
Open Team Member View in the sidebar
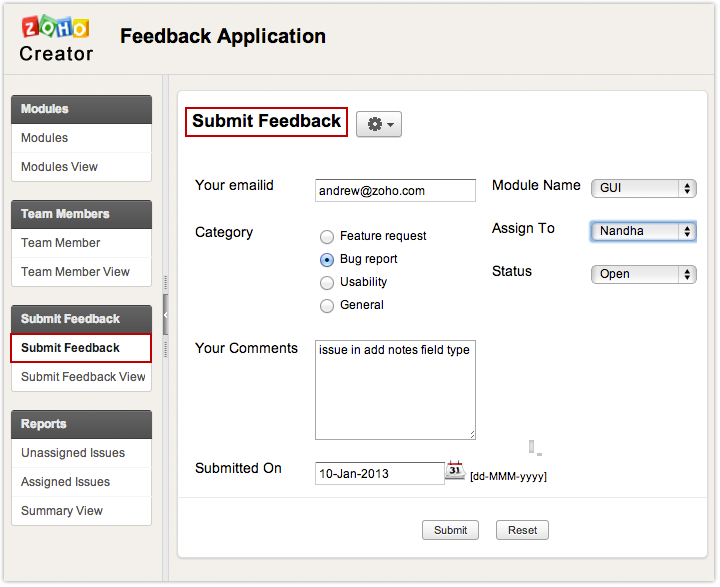click(76, 272)
